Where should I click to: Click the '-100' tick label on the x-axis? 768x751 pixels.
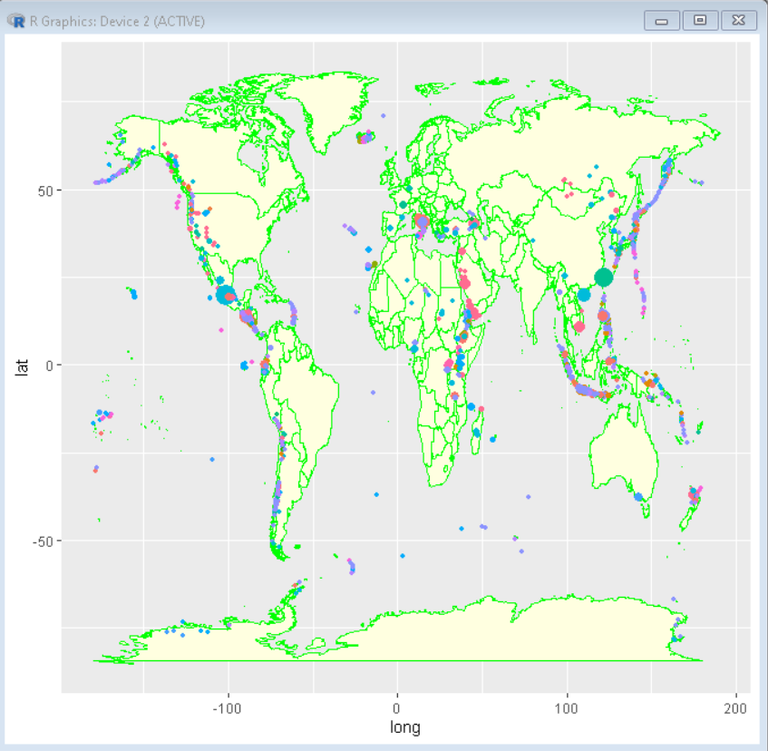click(227, 709)
